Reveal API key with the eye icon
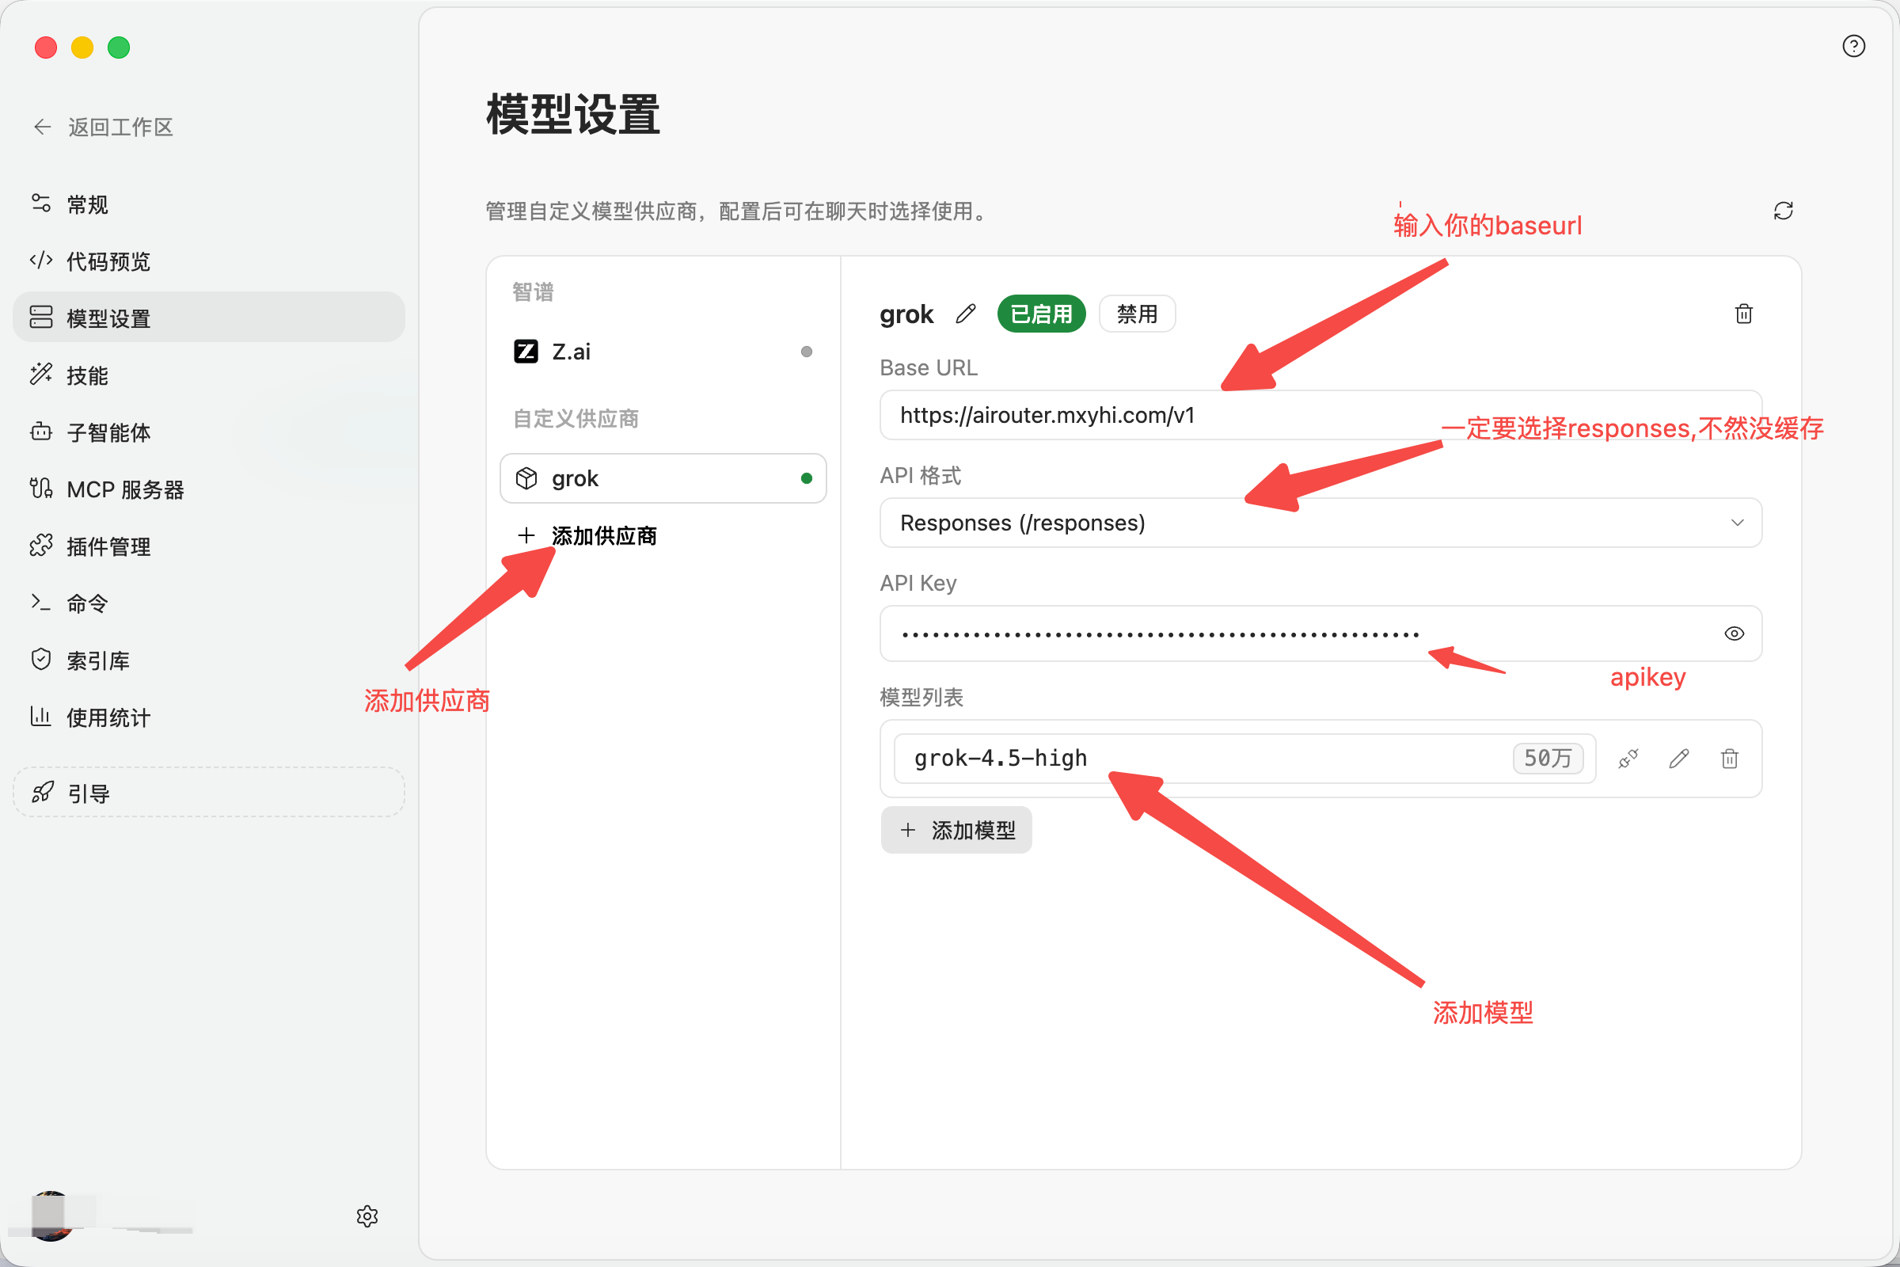The image size is (1900, 1267). [x=1734, y=634]
